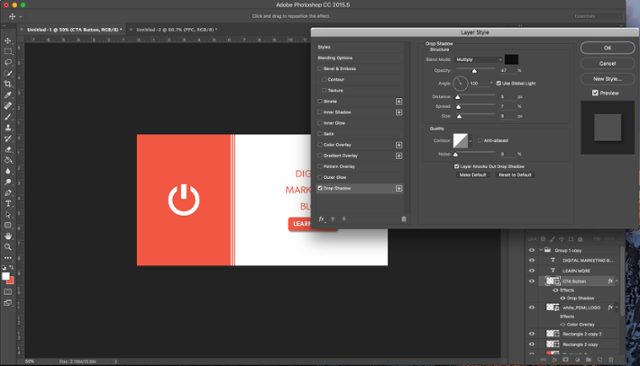Click the Opacity slider handle
The image size is (640, 366).
pyautogui.click(x=474, y=71)
